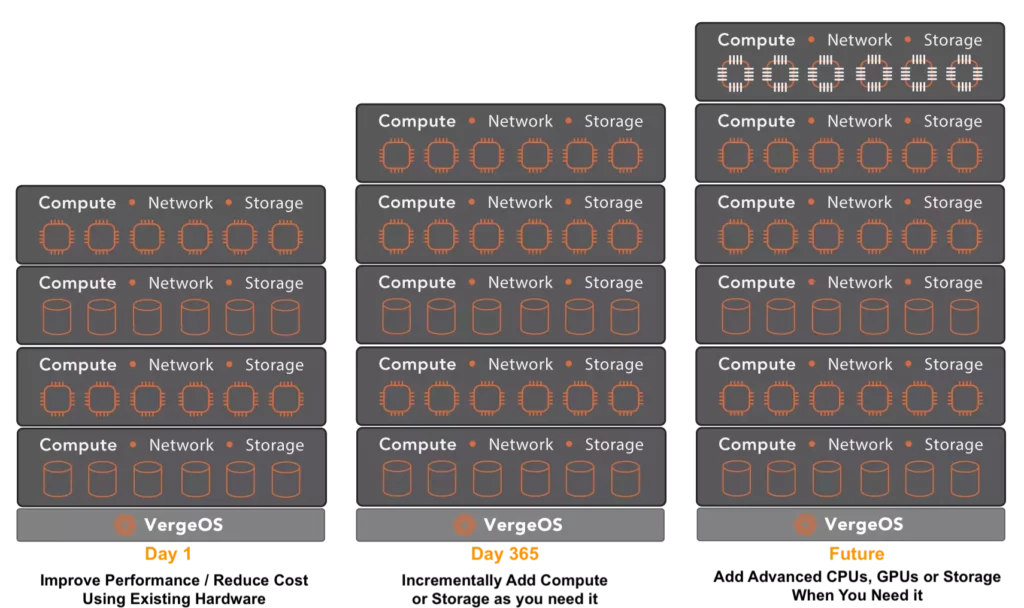Image resolution: width=1024 pixels, height=608 pixels.
Task: Click "When You Need it" caption line
Action: coord(857,596)
